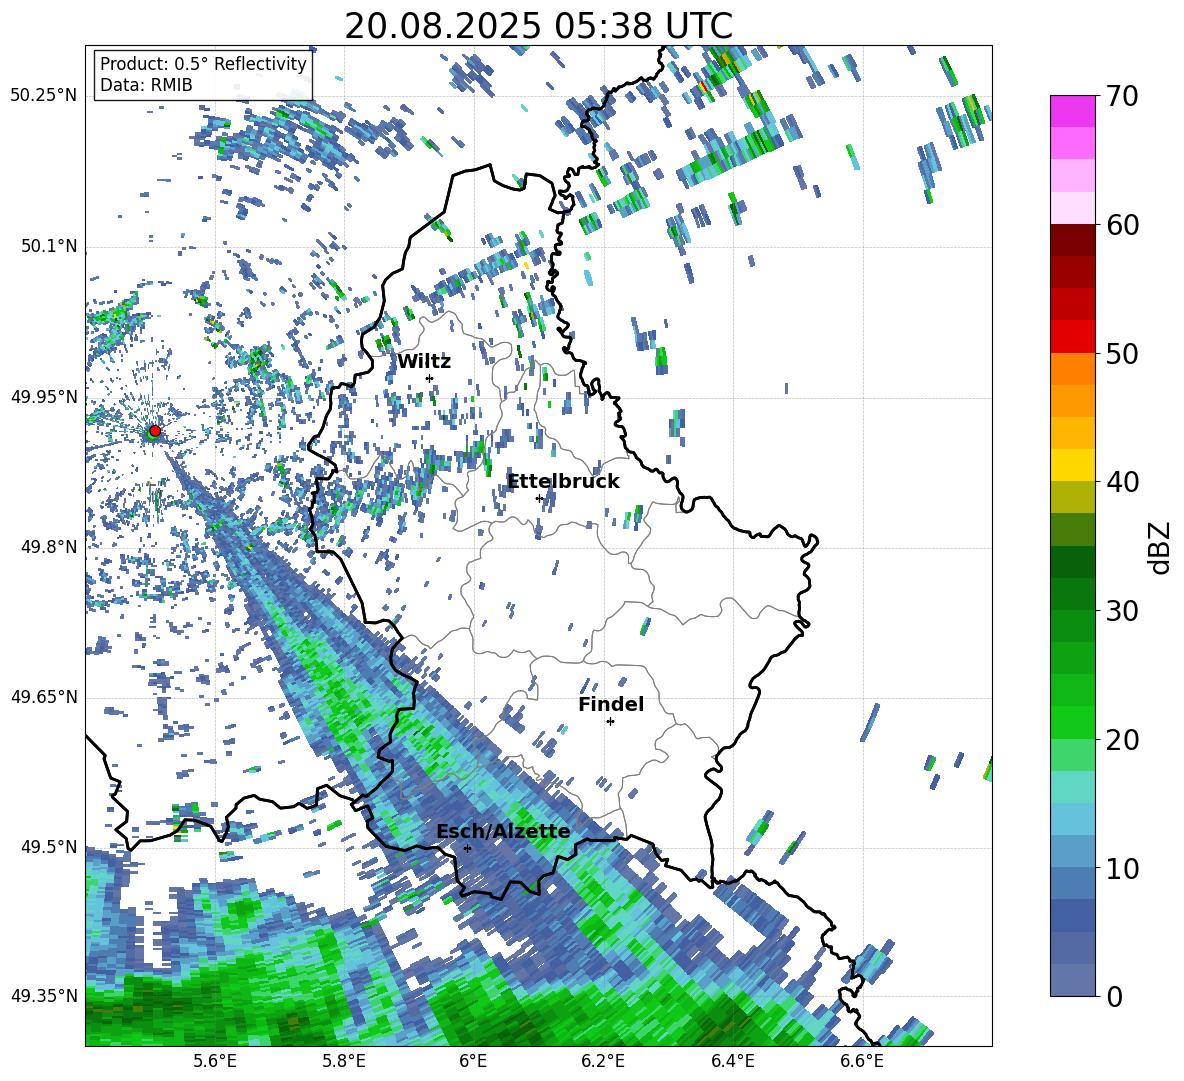This screenshot has height=1081, width=1184.
Task: Click the red radar site marker
Action: click(155, 431)
